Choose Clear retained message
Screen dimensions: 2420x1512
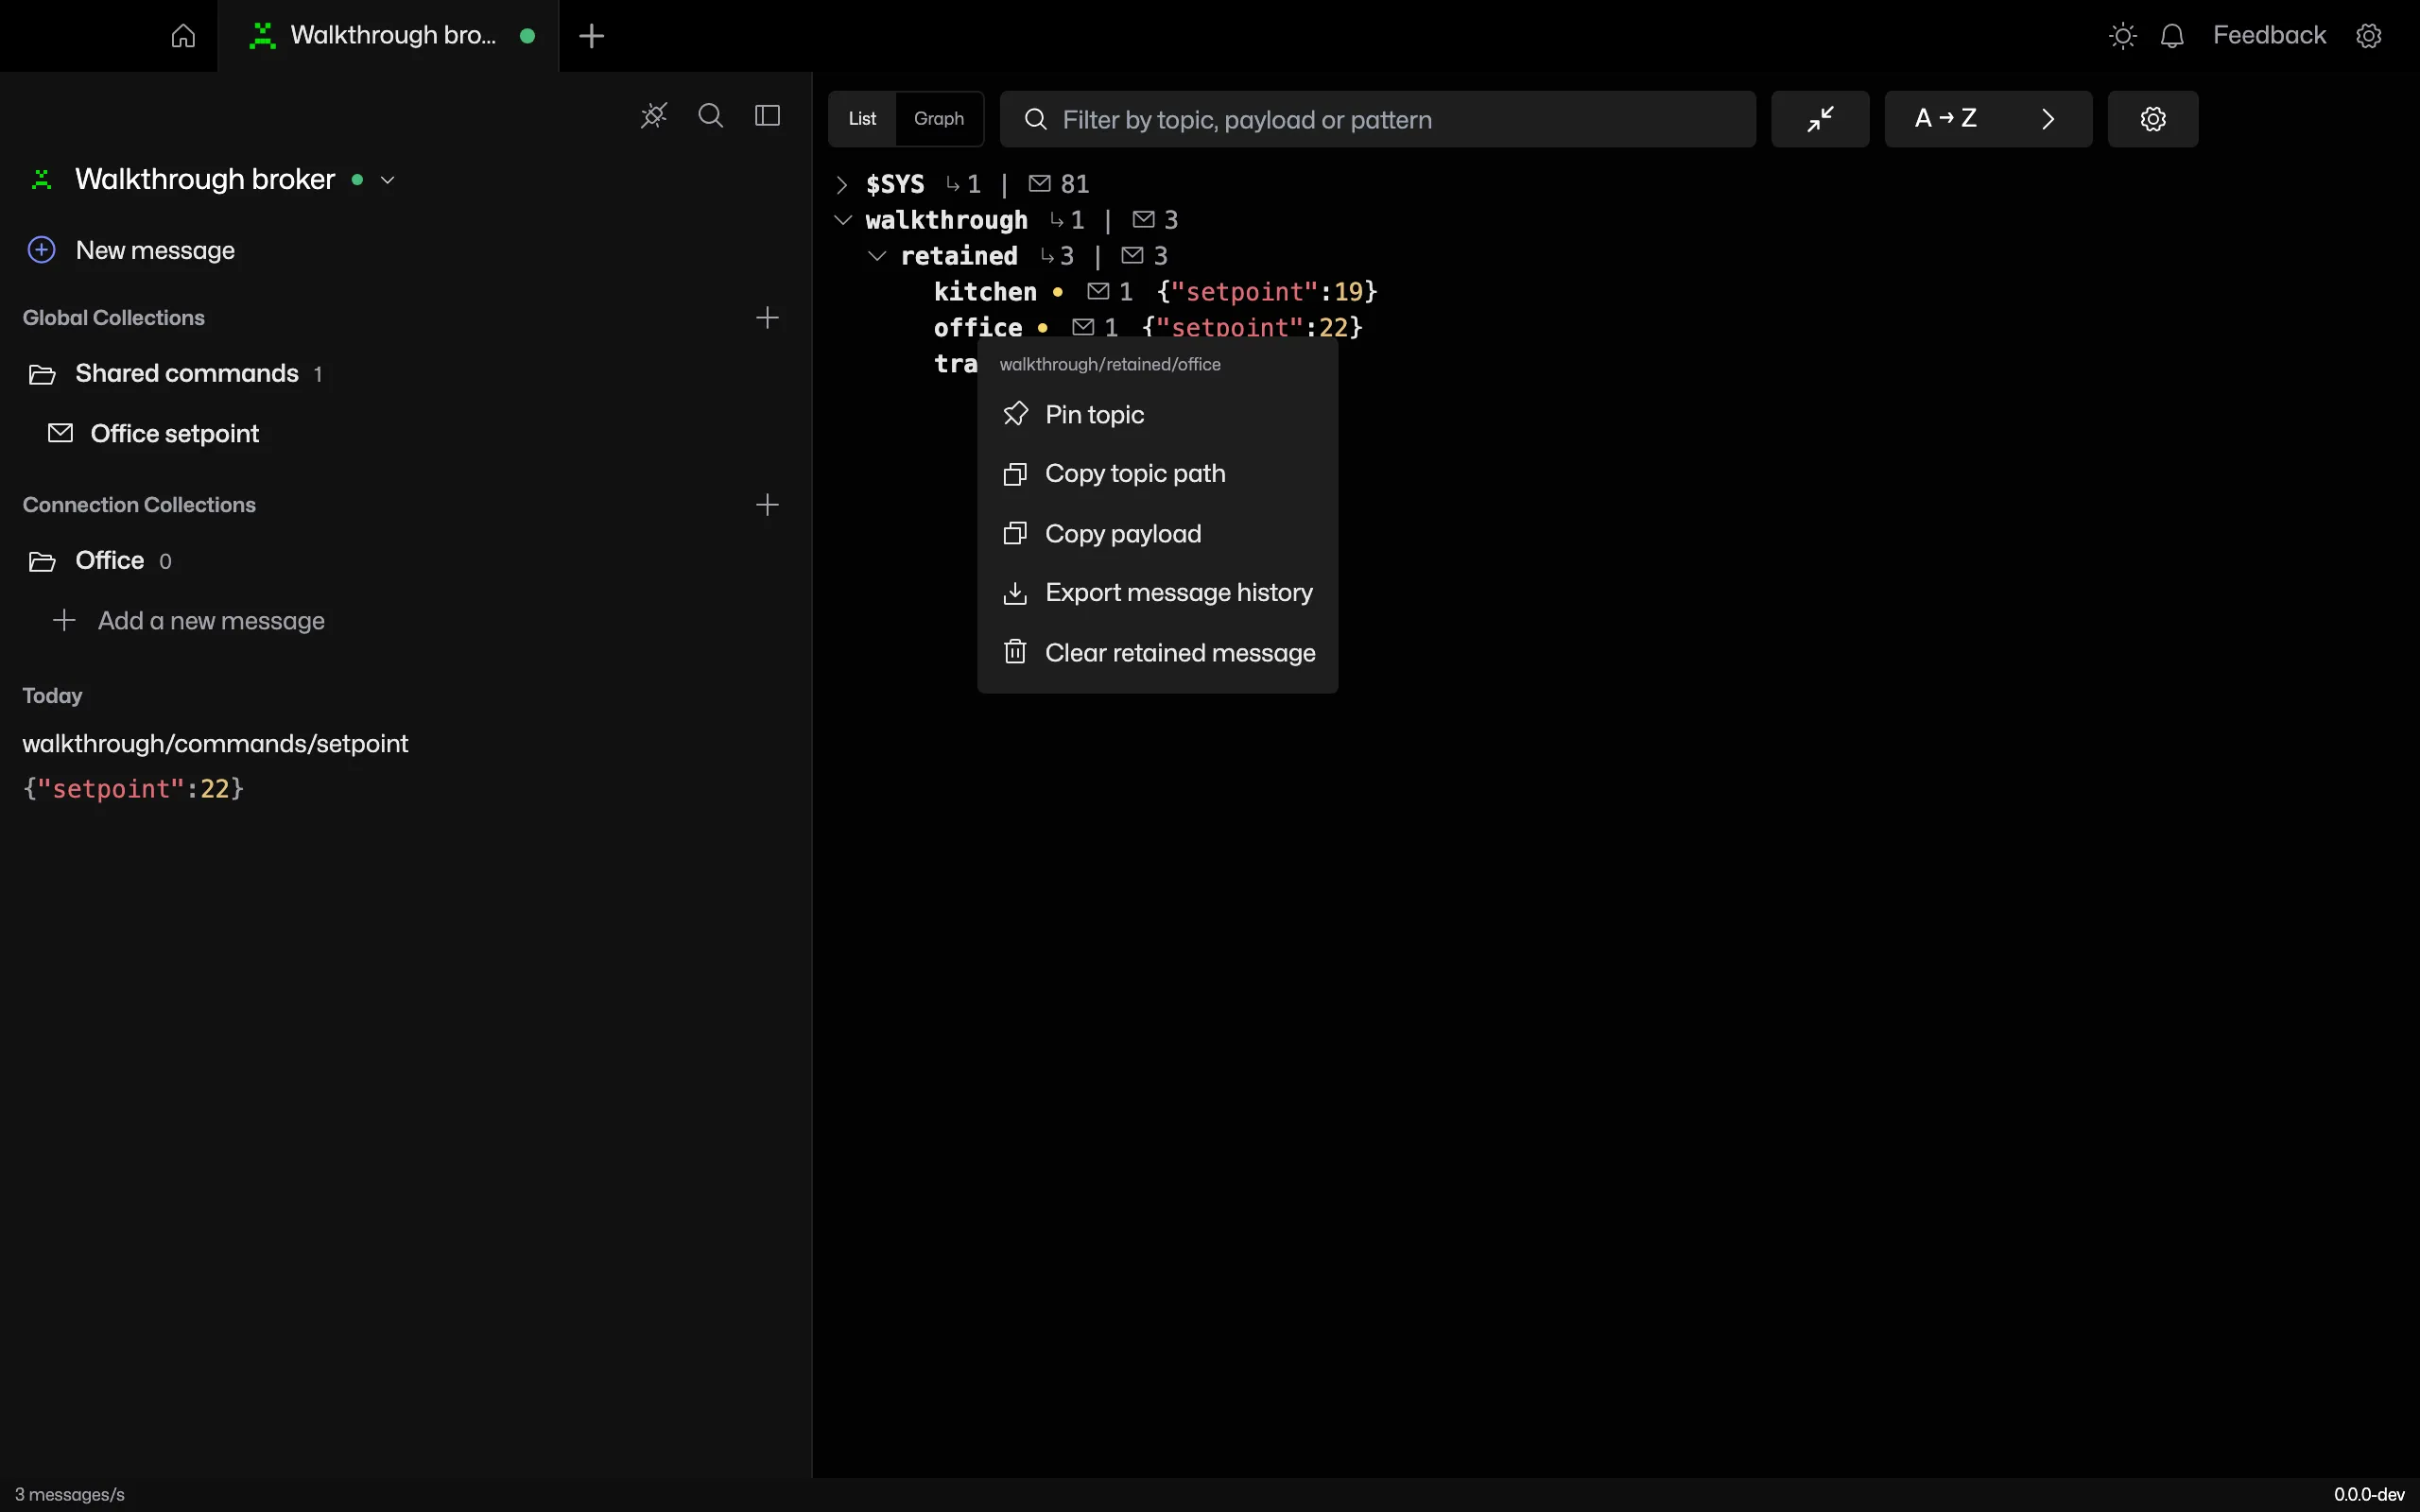1157,653
